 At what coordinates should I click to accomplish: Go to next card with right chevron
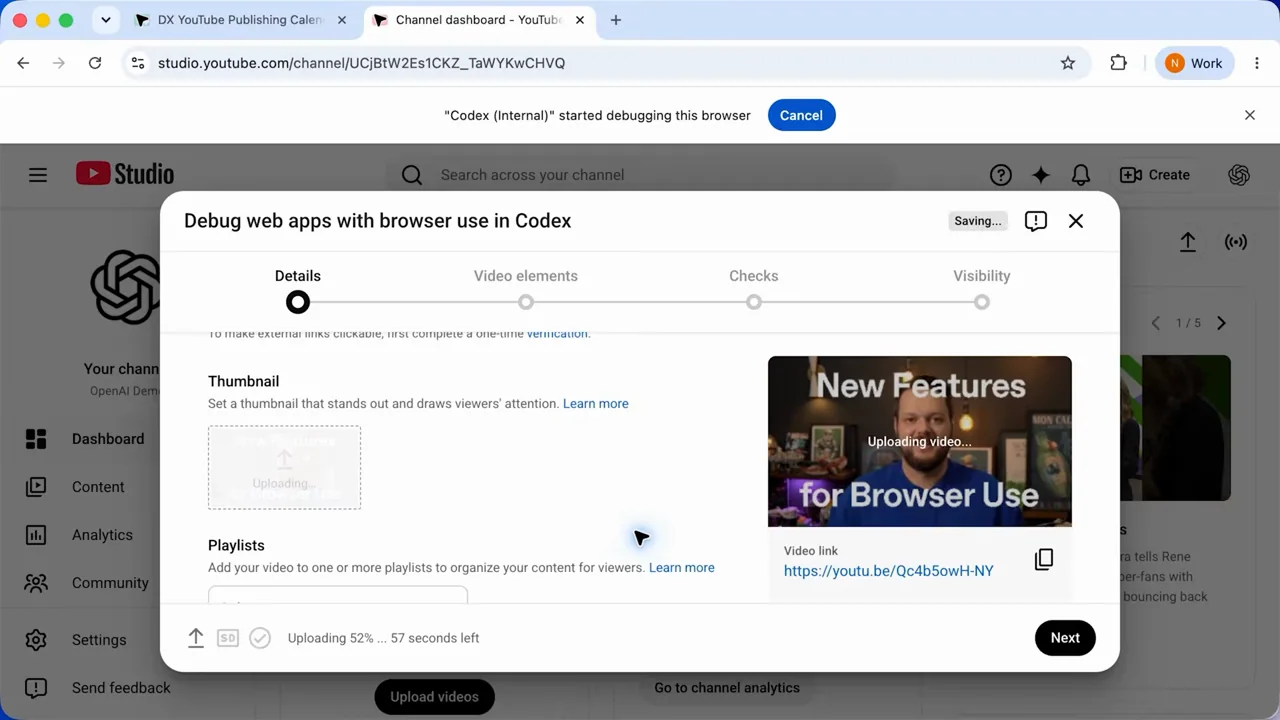click(x=1221, y=323)
